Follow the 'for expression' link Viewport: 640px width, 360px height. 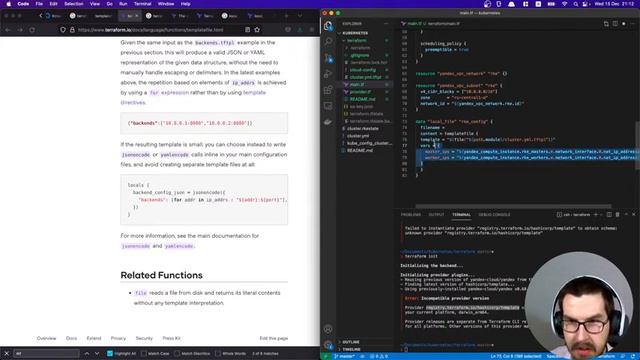[169, 93]
